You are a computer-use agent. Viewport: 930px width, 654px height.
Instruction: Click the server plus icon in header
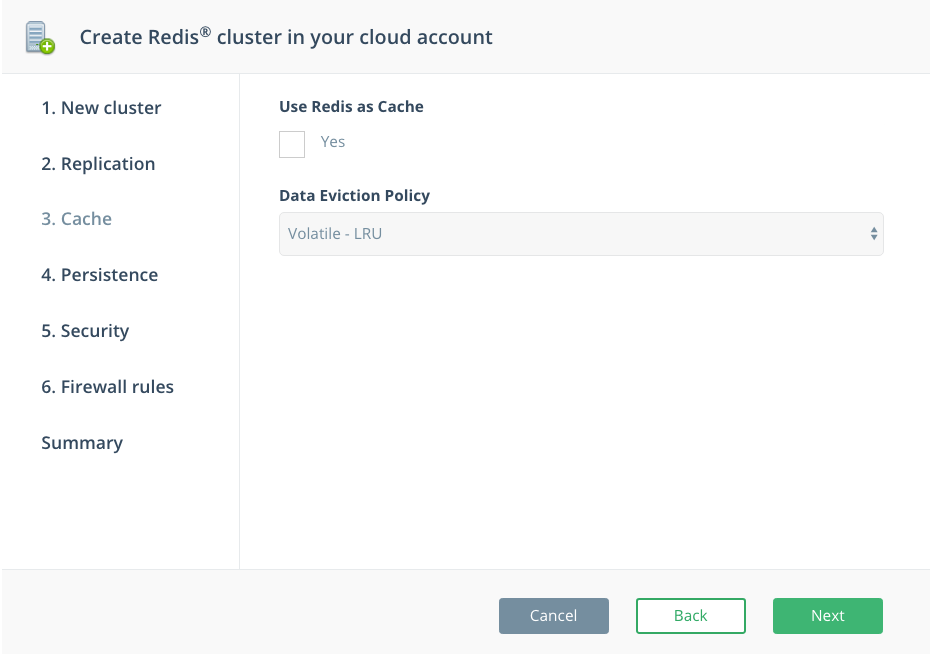(x=40, y=37)
